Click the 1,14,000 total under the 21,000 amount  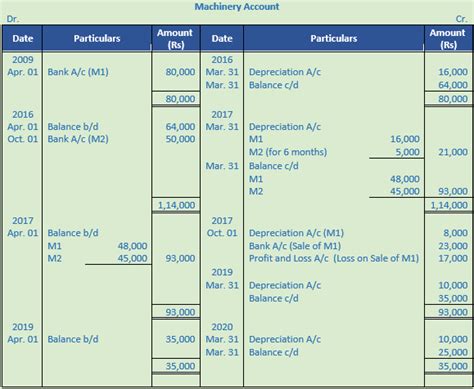pyautogui.click(x=449, y=205)
